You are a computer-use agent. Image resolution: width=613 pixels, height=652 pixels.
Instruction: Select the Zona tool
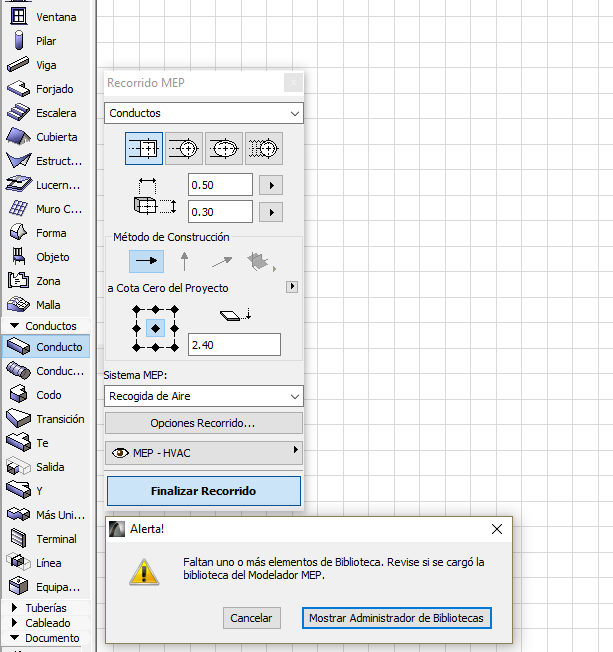tap(46, 281)
